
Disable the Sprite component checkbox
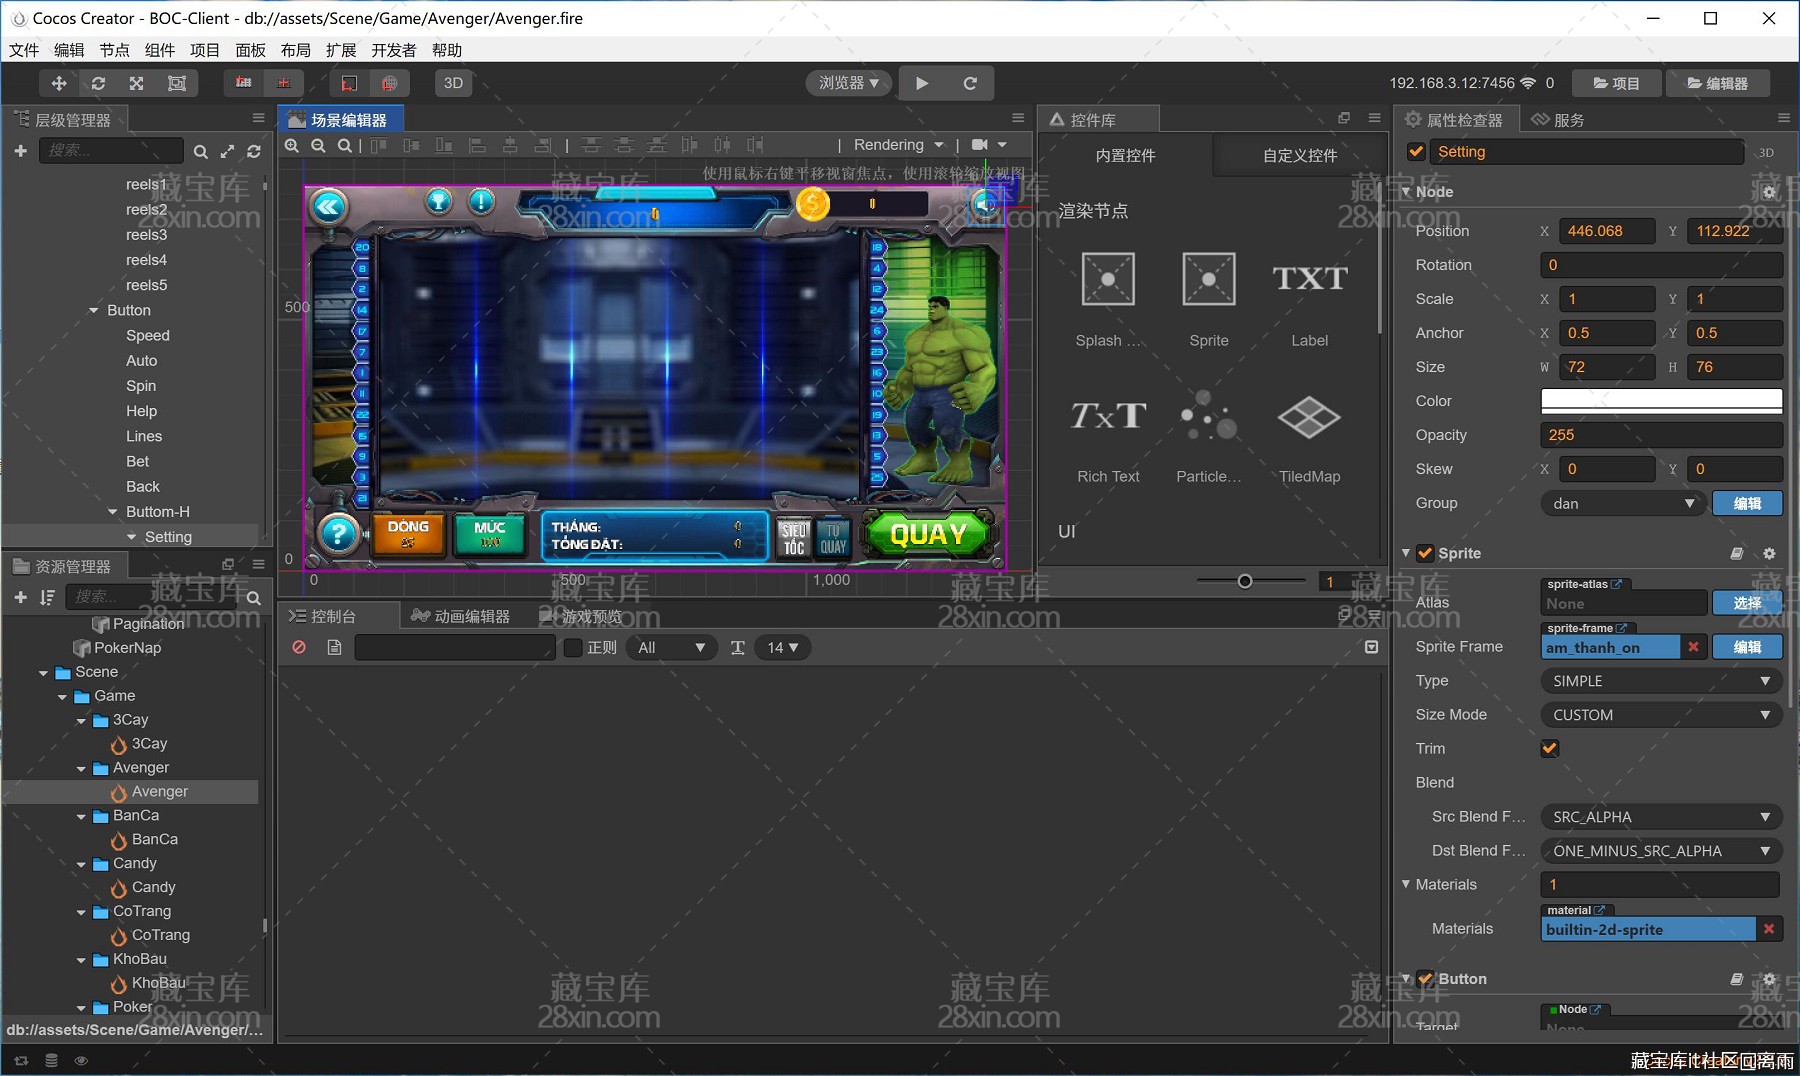click(1425, 553)
